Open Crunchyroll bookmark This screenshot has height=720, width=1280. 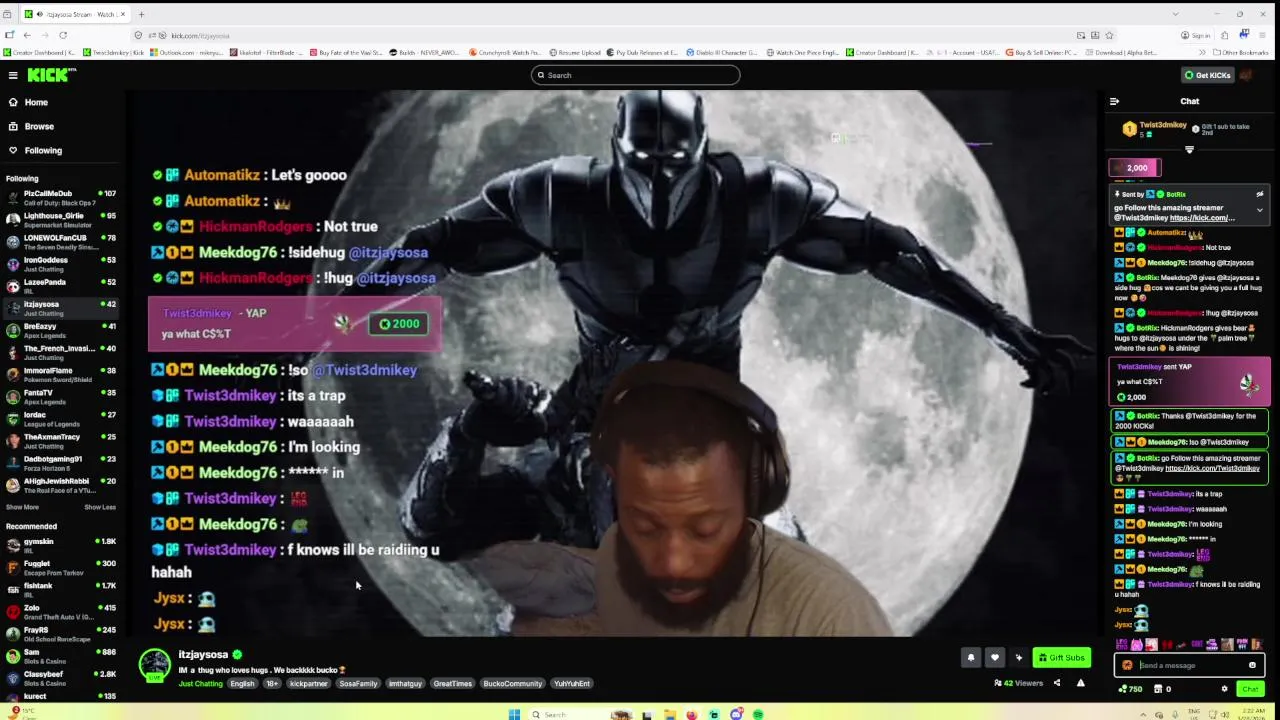pyautogui.click(x=505, y=52)
